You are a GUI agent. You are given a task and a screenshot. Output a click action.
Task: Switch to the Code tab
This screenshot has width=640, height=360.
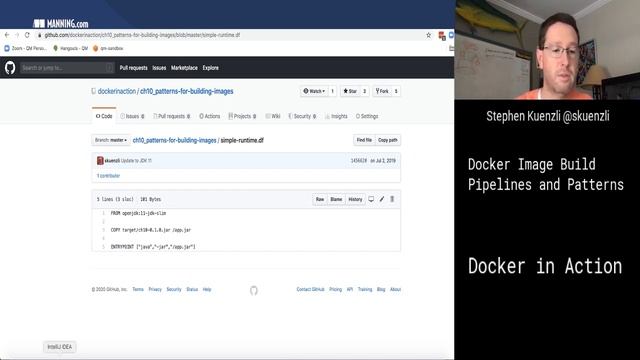tap(104, 116)
